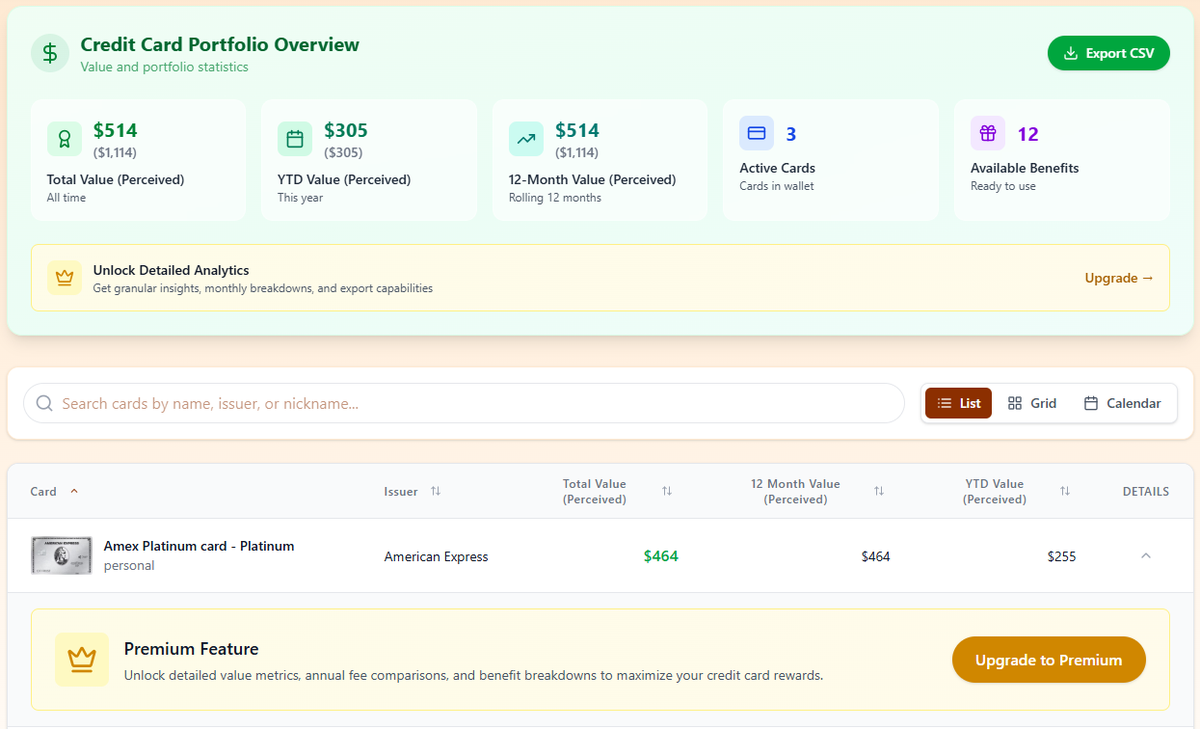
Task: Select the List view toggle
Action: coord(957,402)
